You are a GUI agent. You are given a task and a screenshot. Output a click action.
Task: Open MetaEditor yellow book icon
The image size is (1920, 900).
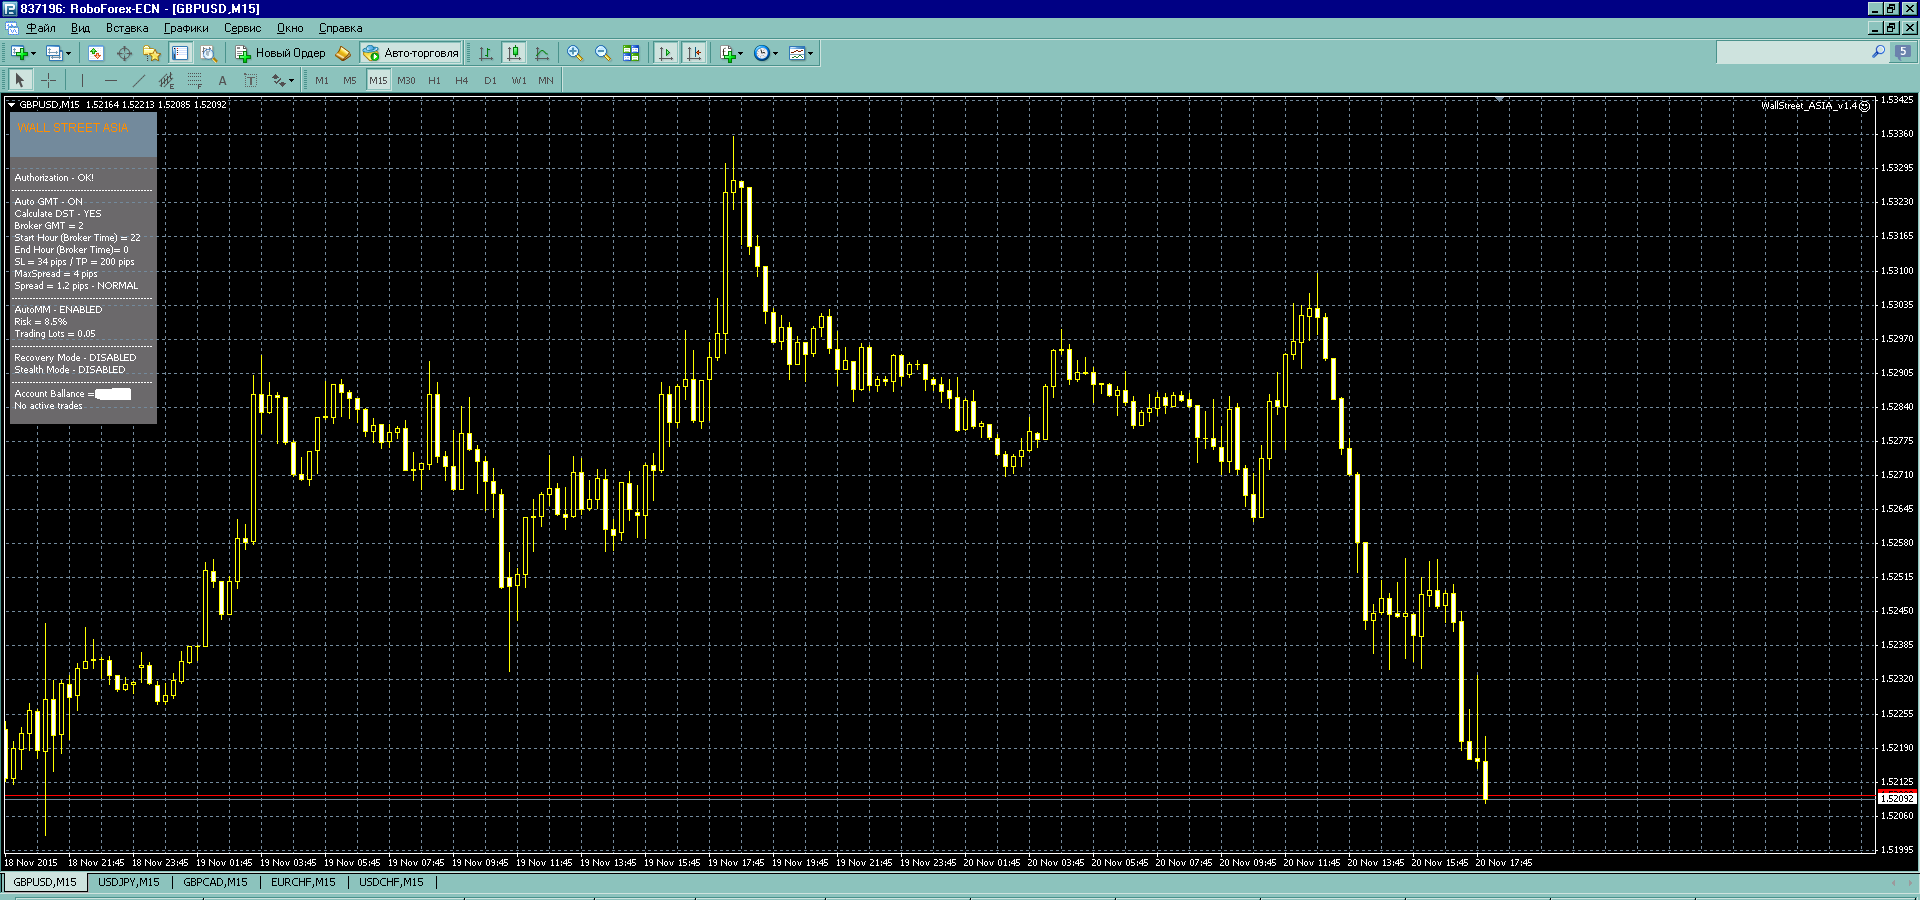click(343, 53)
